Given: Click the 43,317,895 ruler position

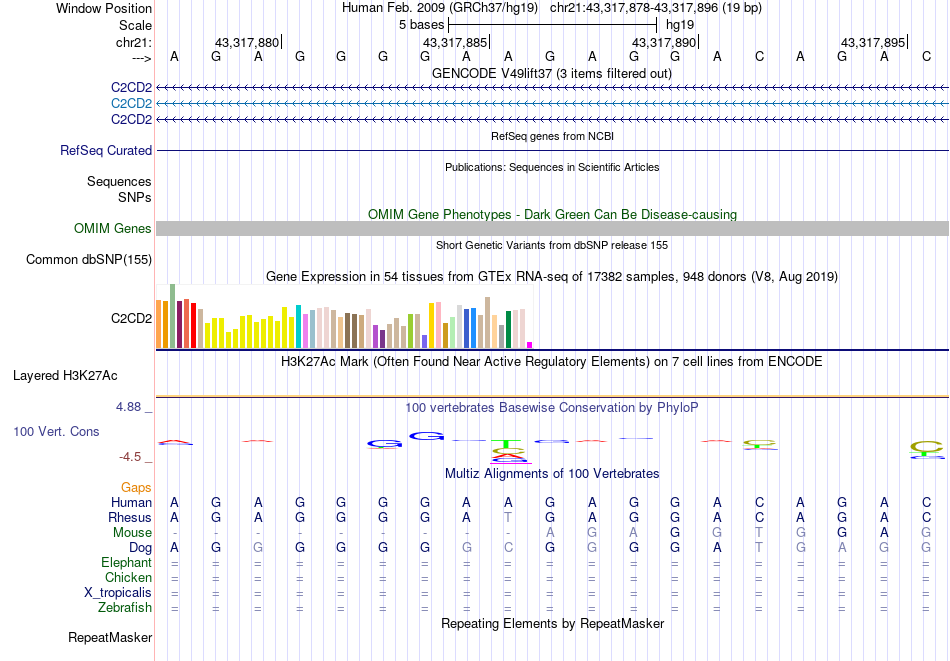Looking at the screenshot, I should [873, 42].
